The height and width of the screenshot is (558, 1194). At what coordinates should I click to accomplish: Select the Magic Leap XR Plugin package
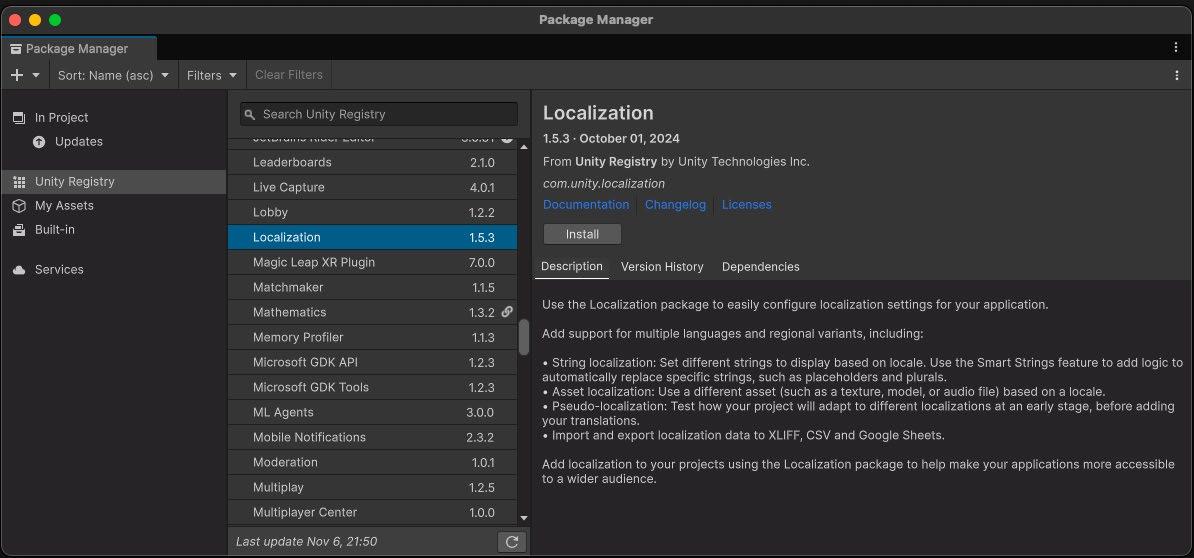click(x=372, y=262)
